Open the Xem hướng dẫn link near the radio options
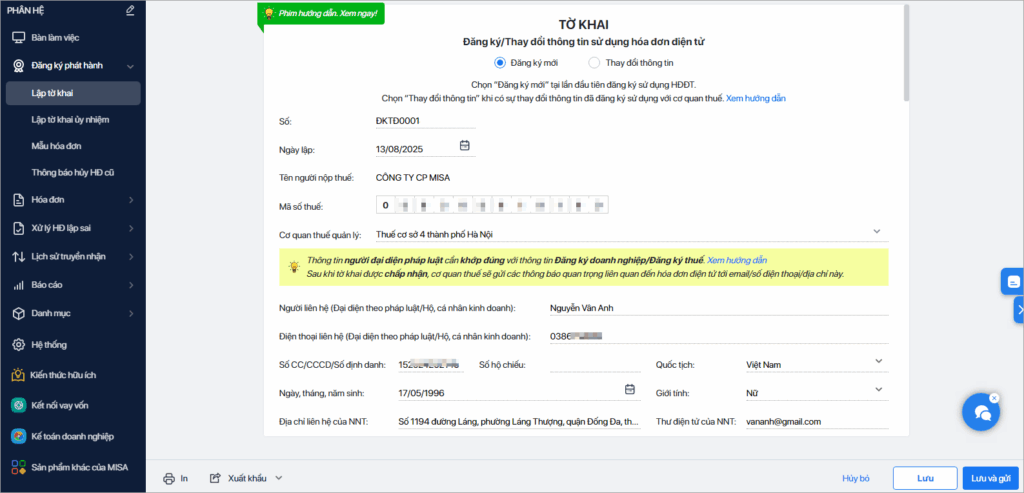This screenshot has width=1024, height=493. click(x=756, y=99)
